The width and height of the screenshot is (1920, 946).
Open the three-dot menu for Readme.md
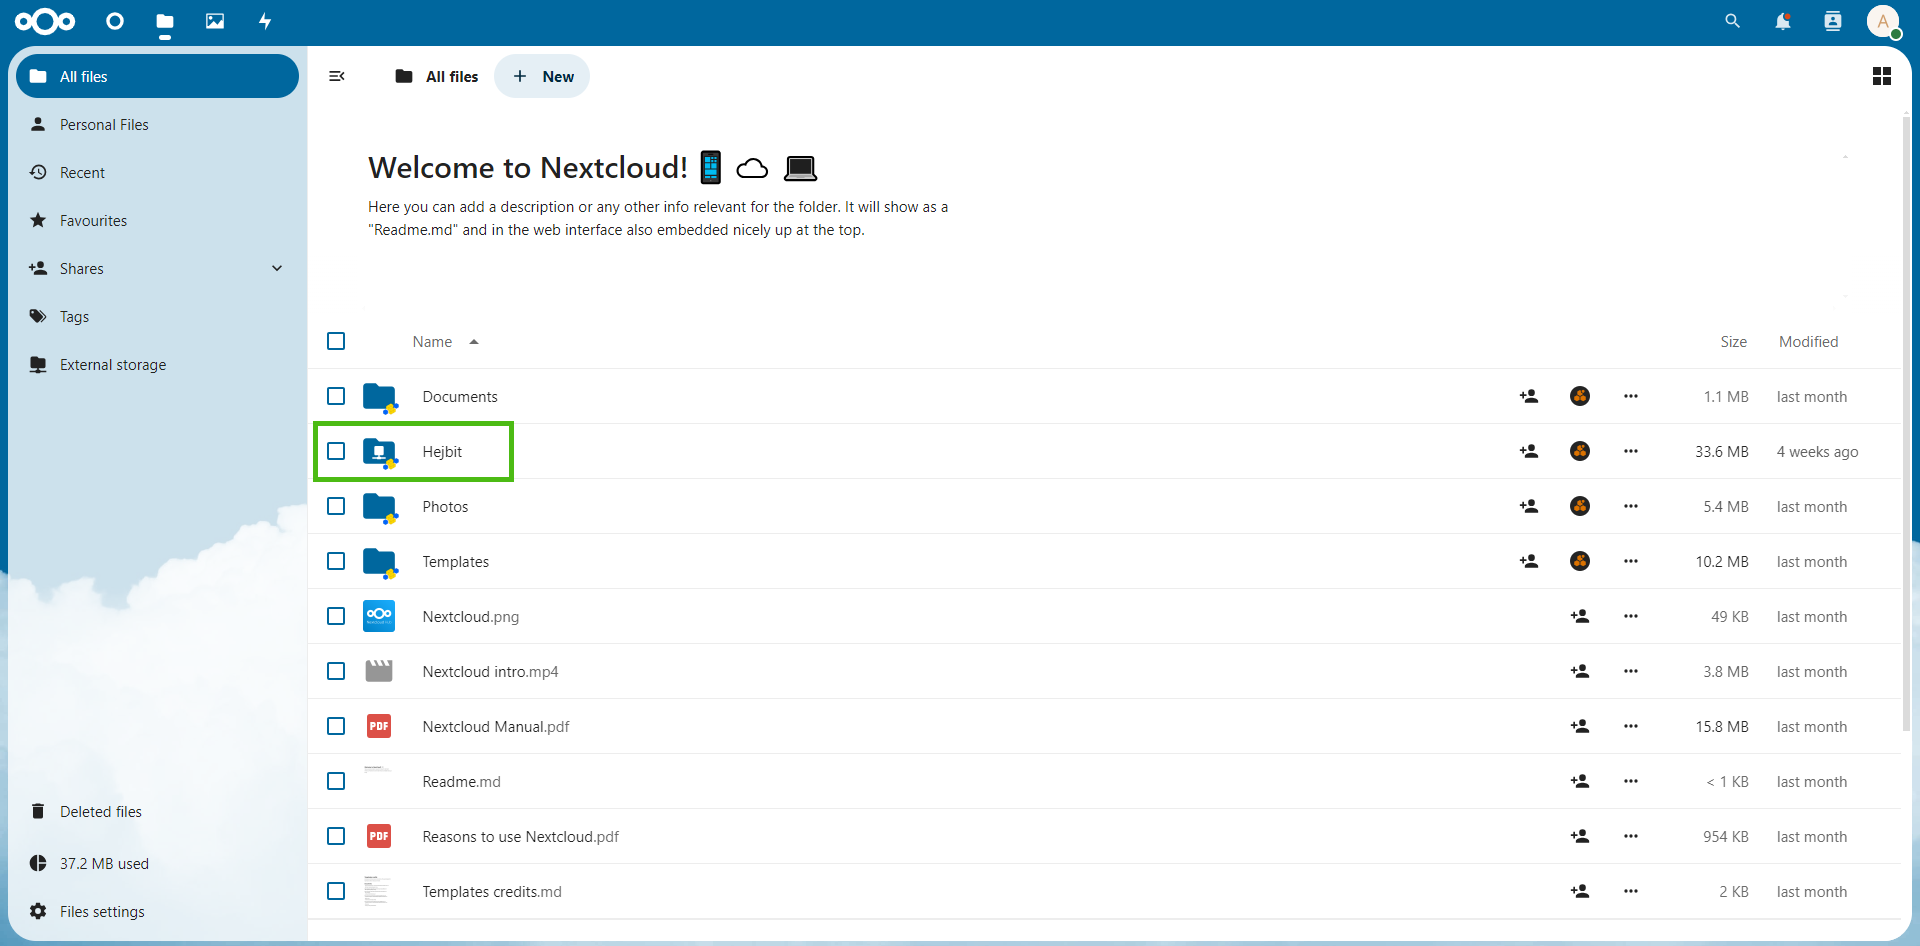(x=1631, y=781)
